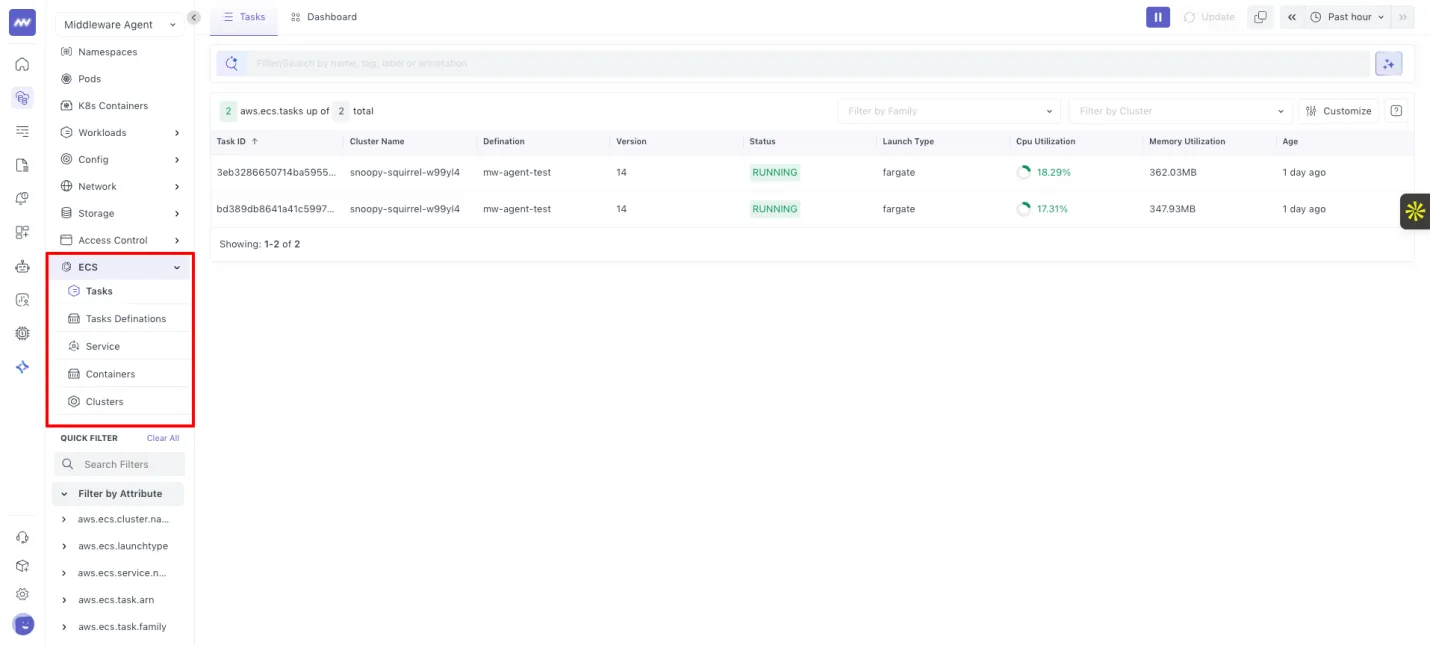Open the Filter by Cluster dropdown
Screen dimensions: 1430x645
pos(1181,111)
